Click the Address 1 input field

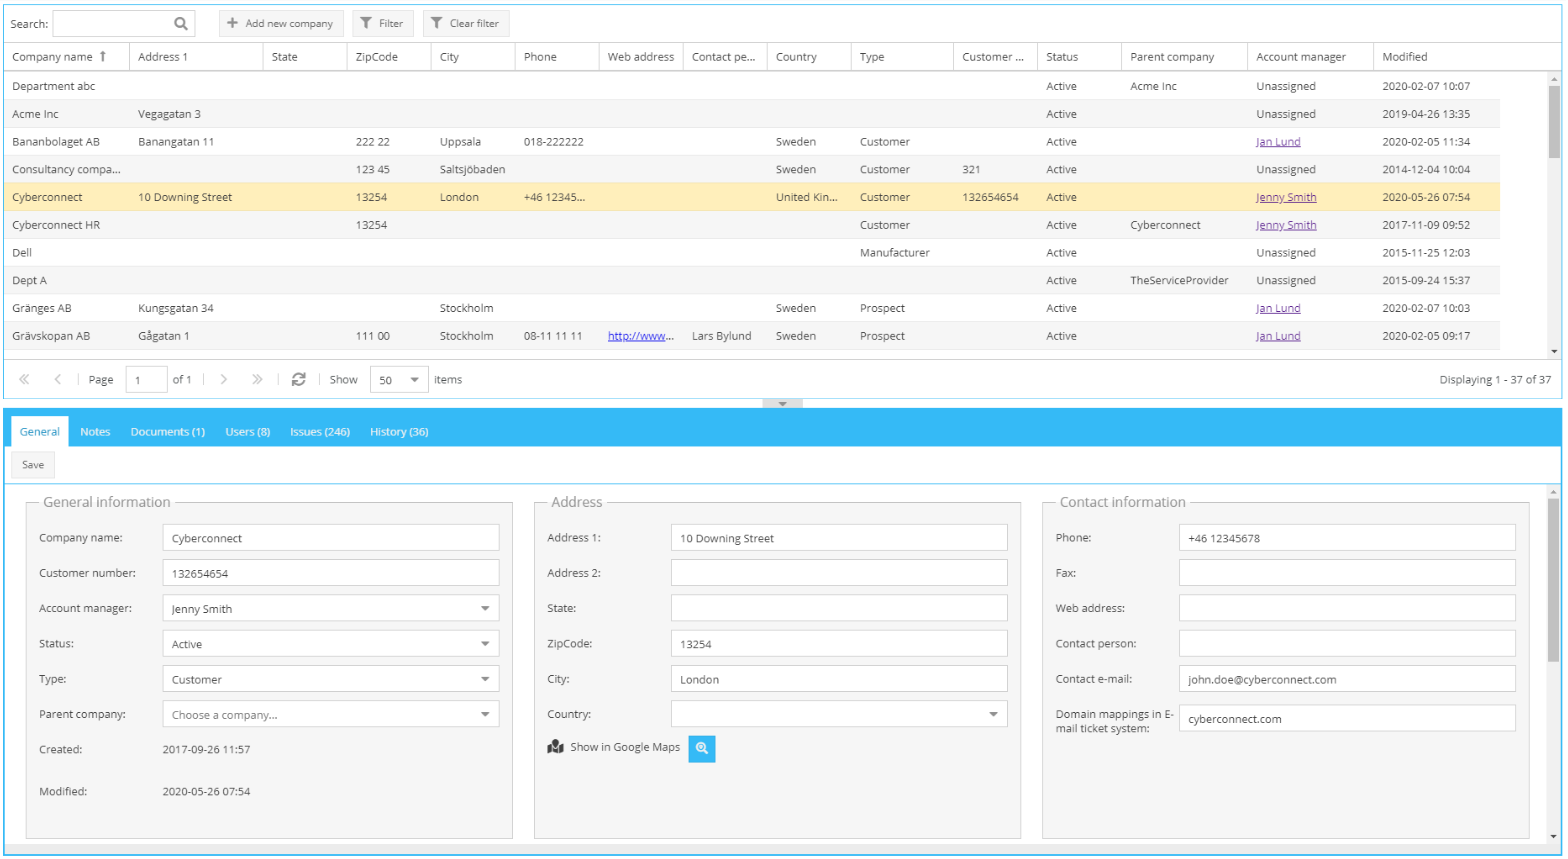click(x=839, y=538)
